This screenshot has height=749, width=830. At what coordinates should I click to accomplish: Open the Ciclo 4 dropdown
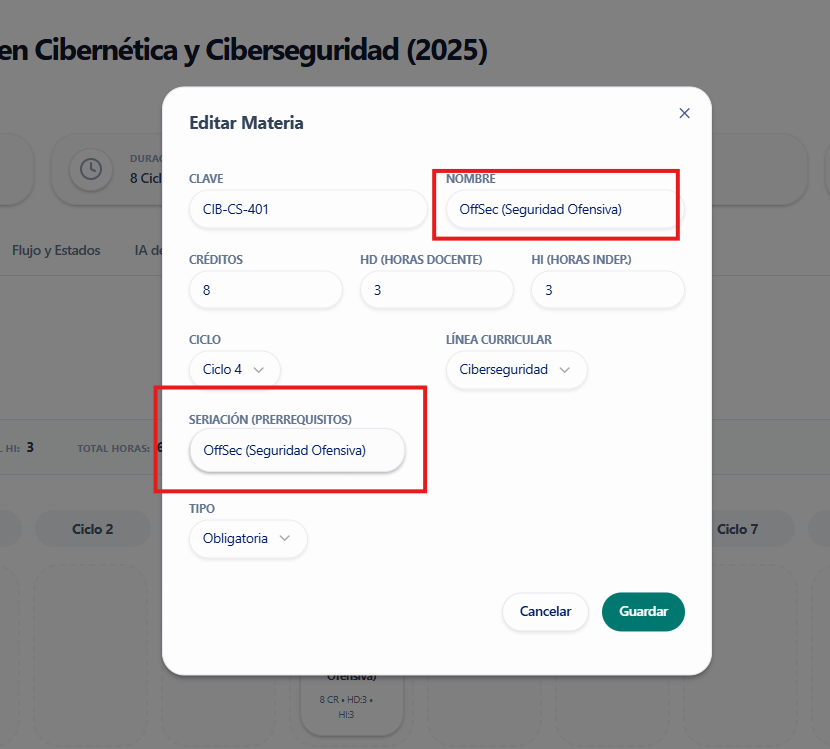[x=234, y=369]
